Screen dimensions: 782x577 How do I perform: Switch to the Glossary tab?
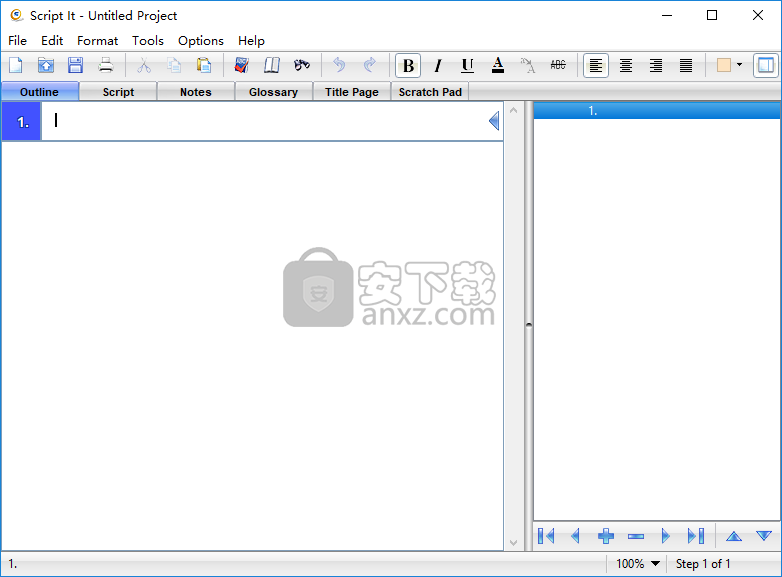pos(273,92)
